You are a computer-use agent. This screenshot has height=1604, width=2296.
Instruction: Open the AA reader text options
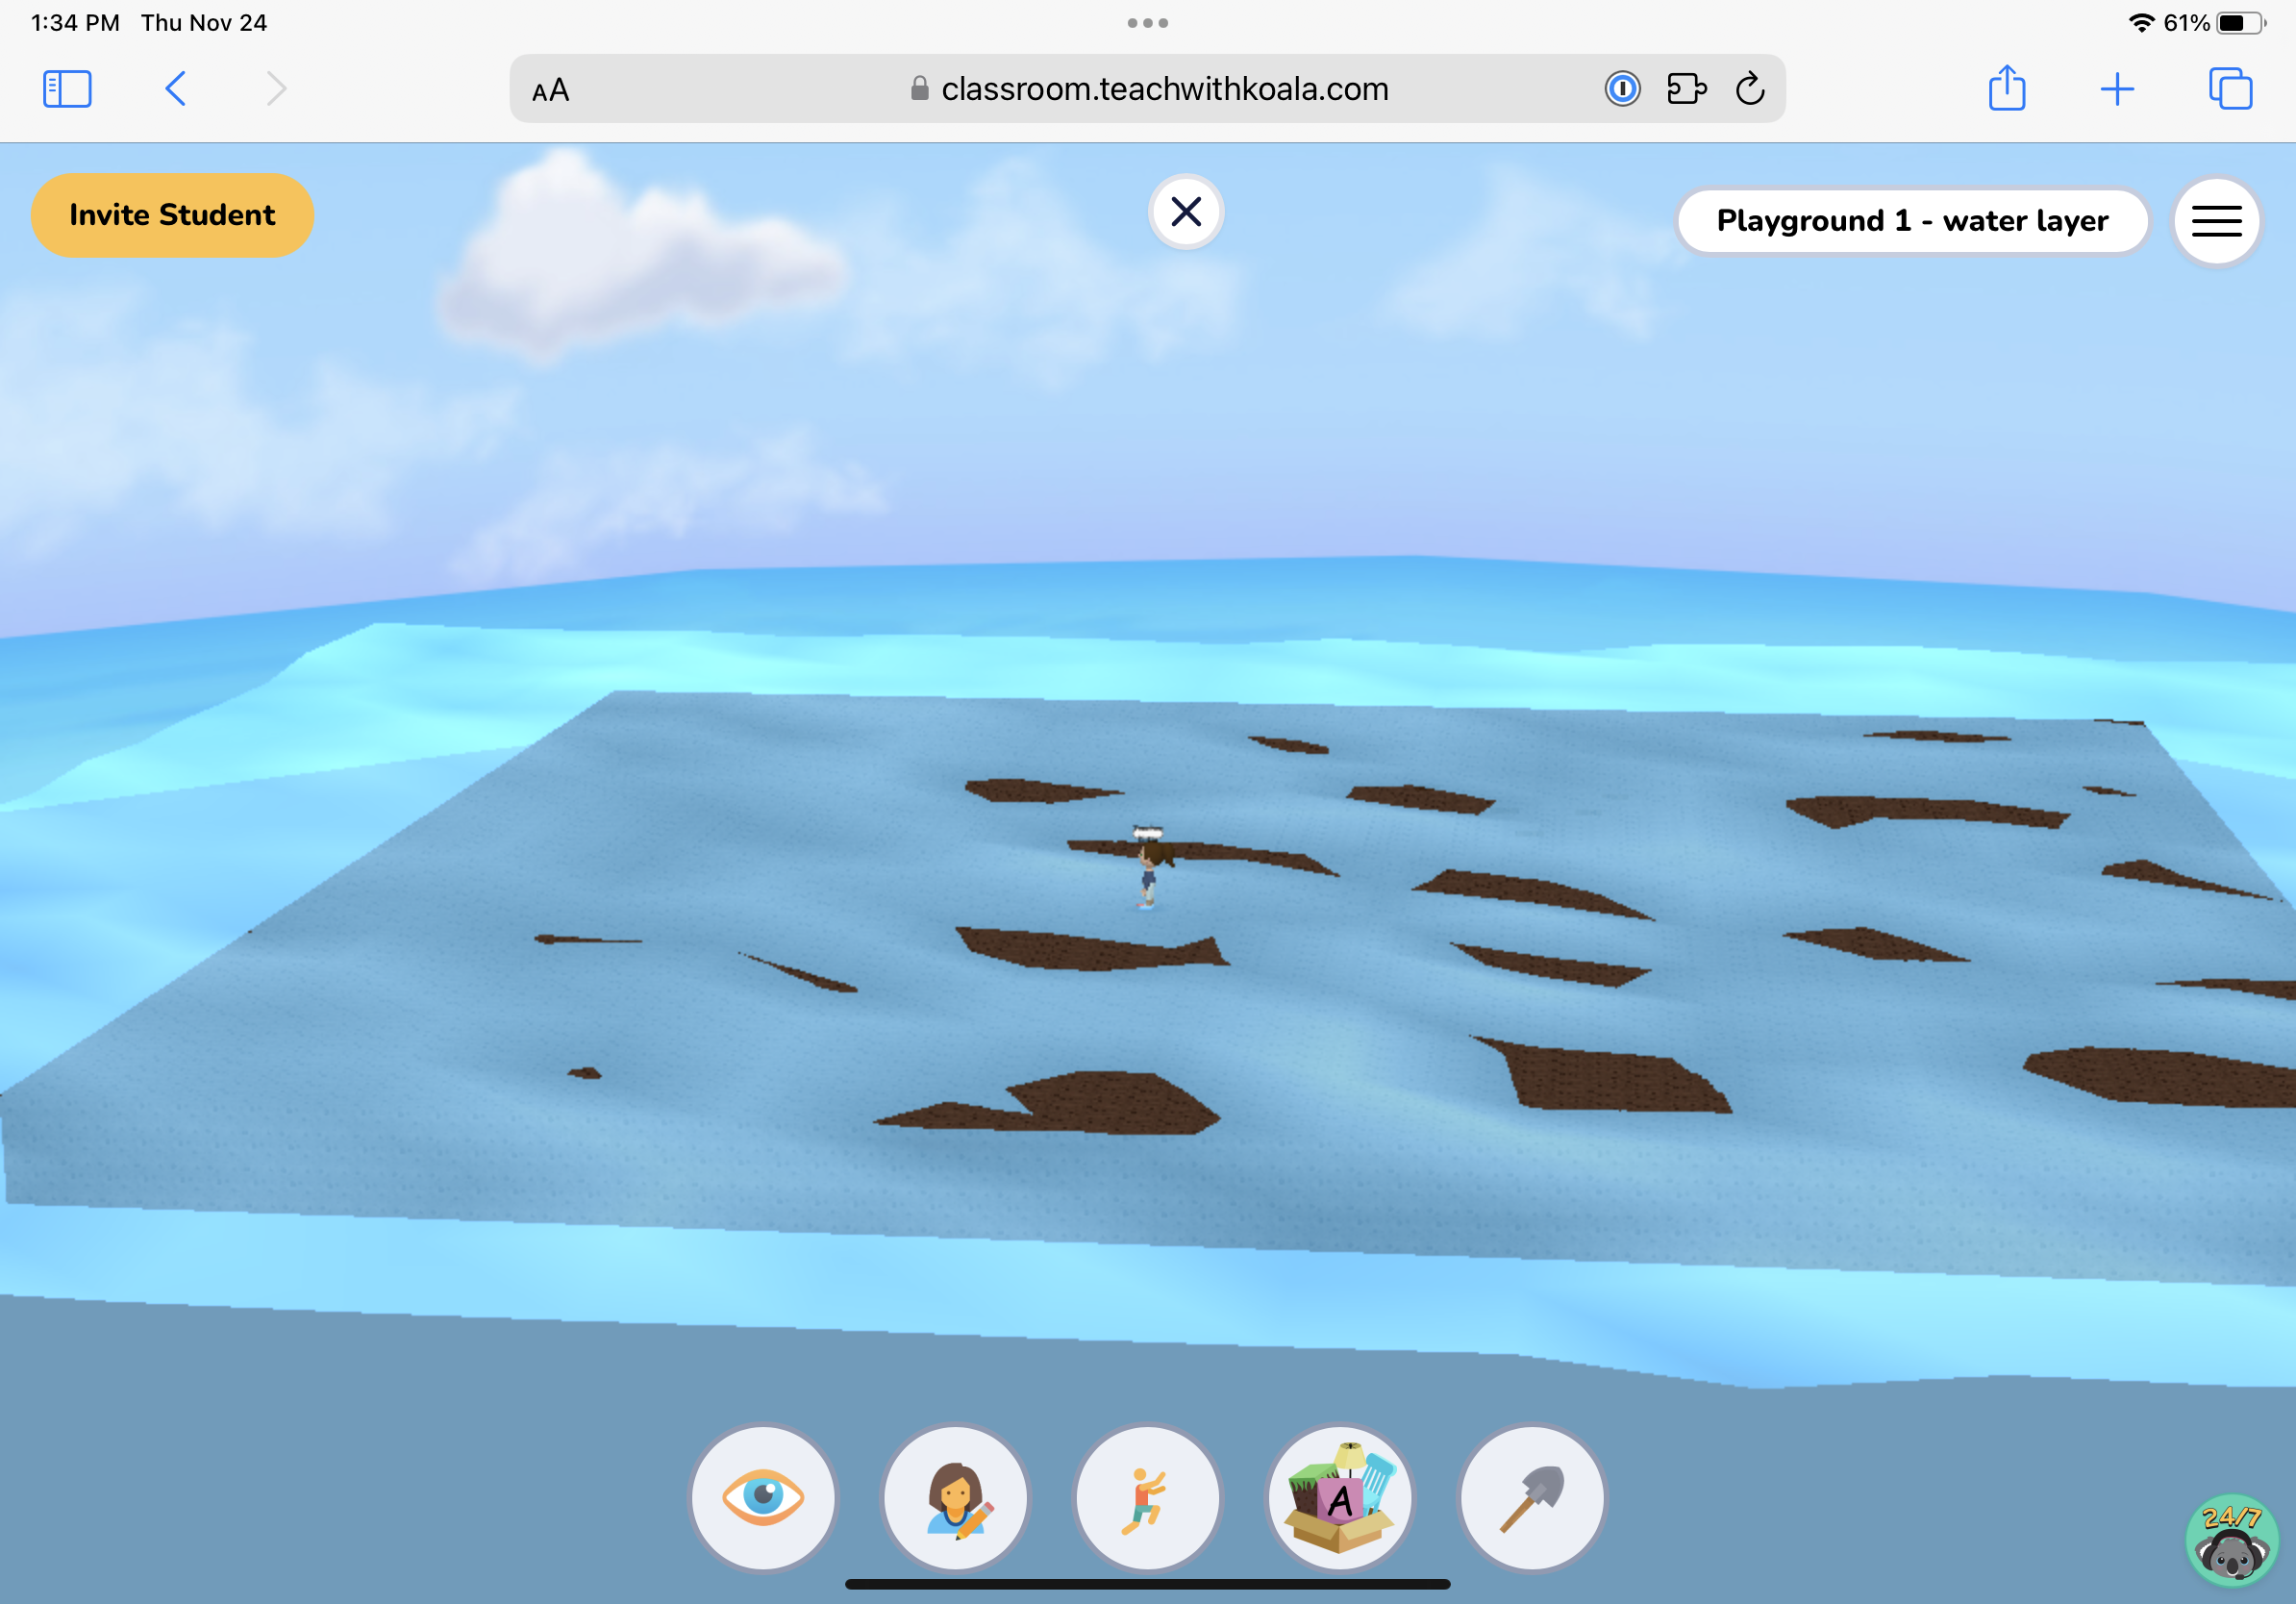(550, 90)
